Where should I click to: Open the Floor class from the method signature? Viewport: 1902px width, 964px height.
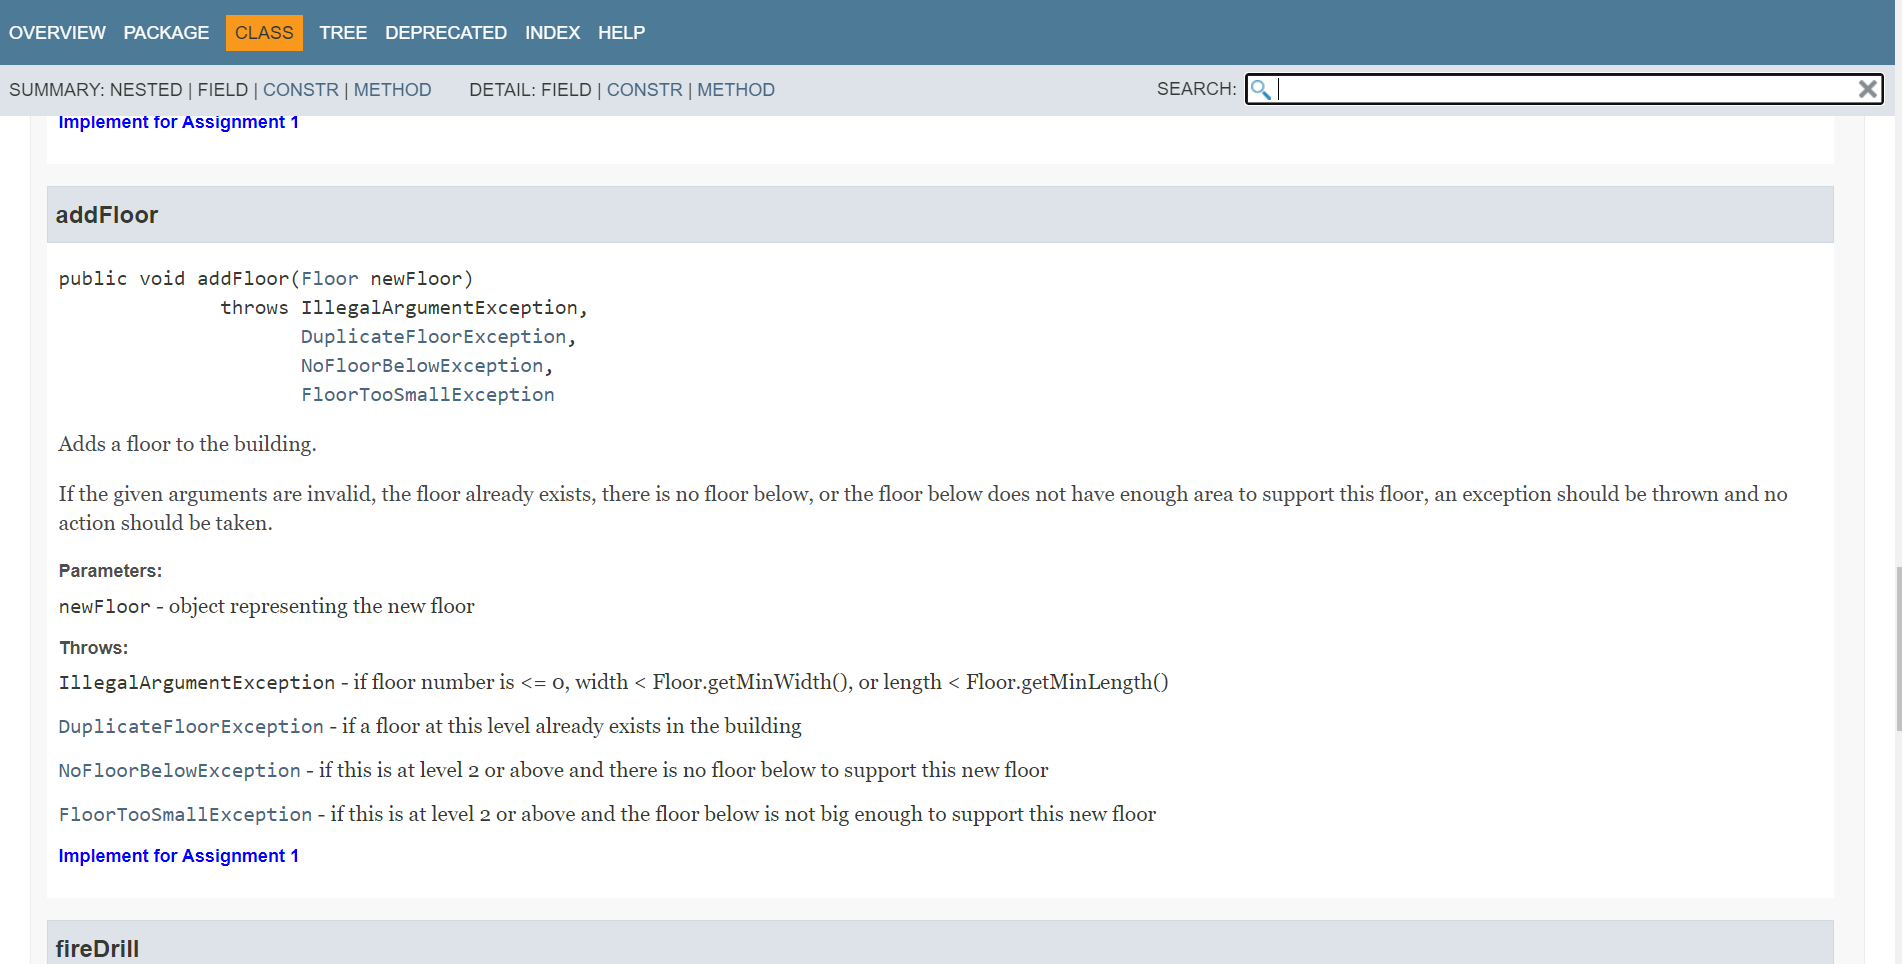click(330, 278)
